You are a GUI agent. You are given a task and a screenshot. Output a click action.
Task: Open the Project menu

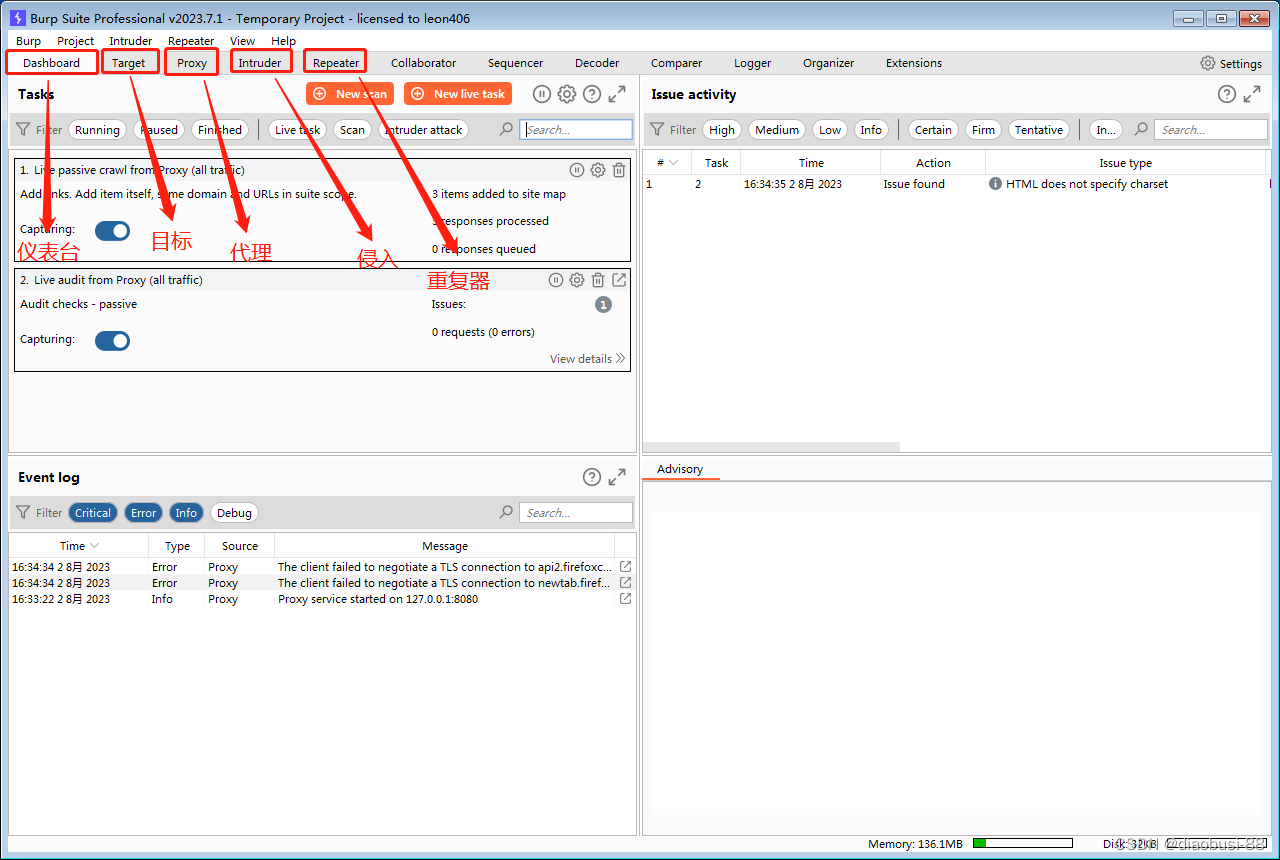click(x=76, y=41)
